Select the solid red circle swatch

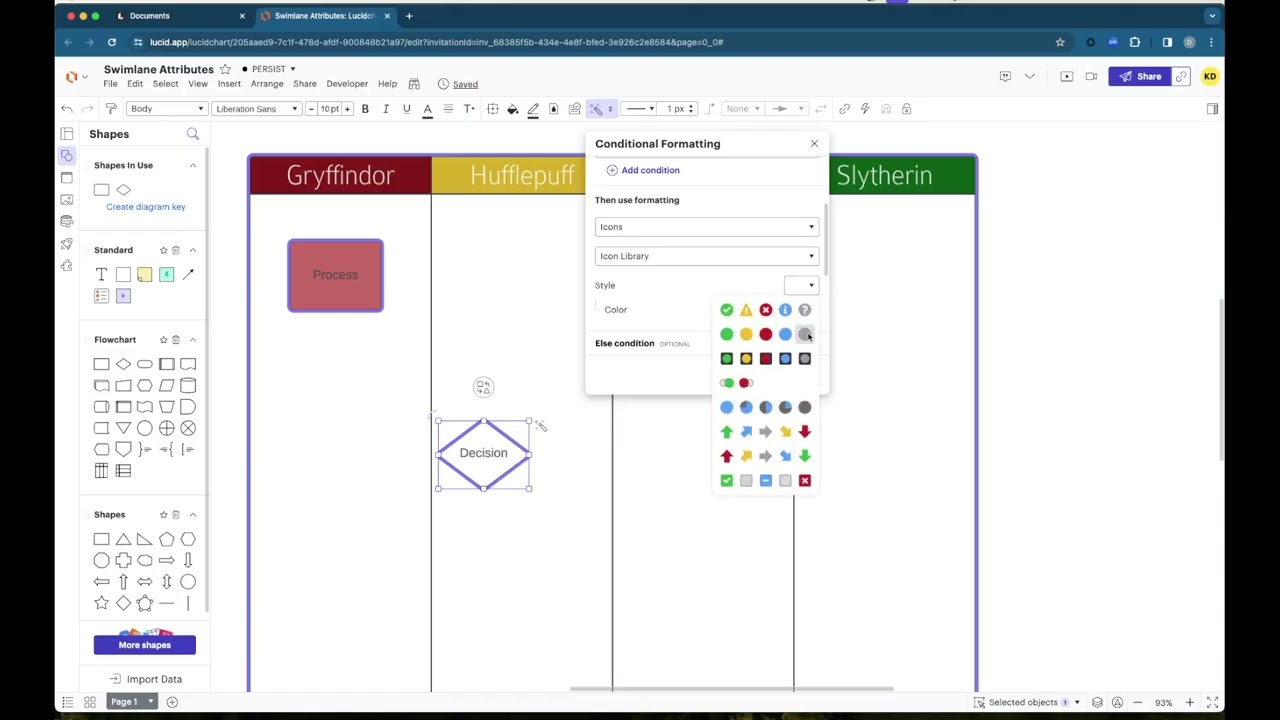point(766,334)
